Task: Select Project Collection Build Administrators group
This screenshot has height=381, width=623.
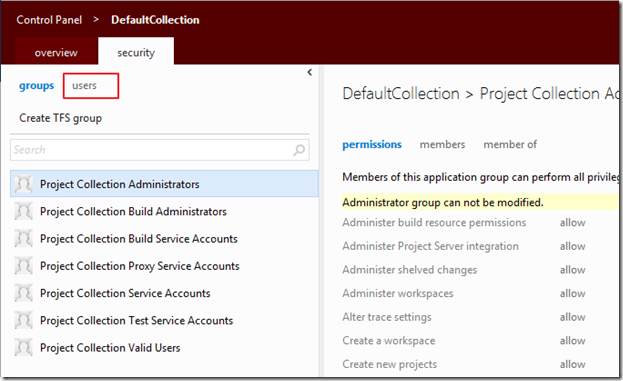Action: pyautogui.click(x=164, y=211)
